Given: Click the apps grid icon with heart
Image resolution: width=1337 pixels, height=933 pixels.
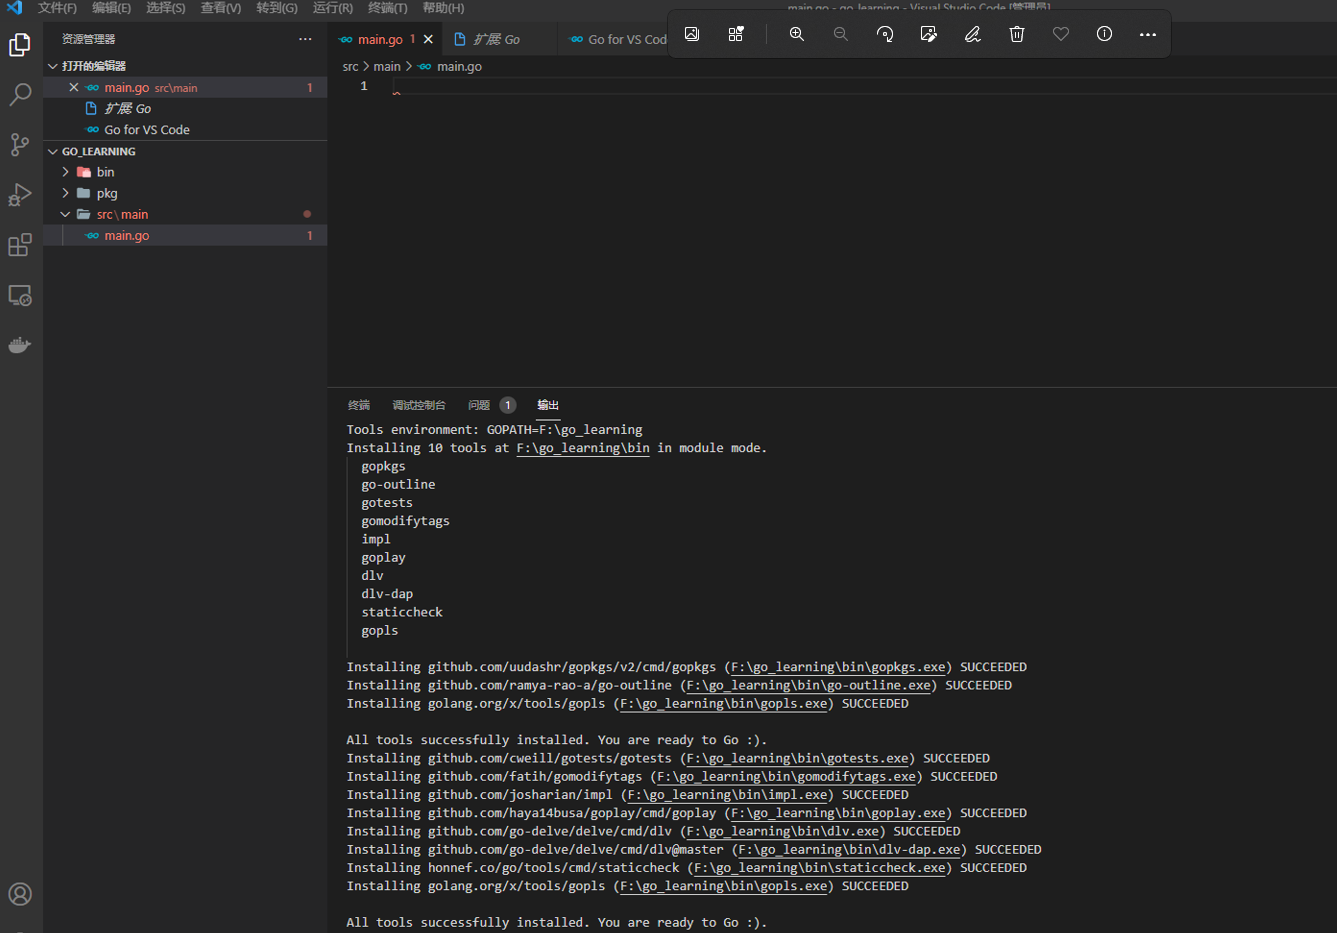Looking at the screenshot, I should [x=736, y=34].
